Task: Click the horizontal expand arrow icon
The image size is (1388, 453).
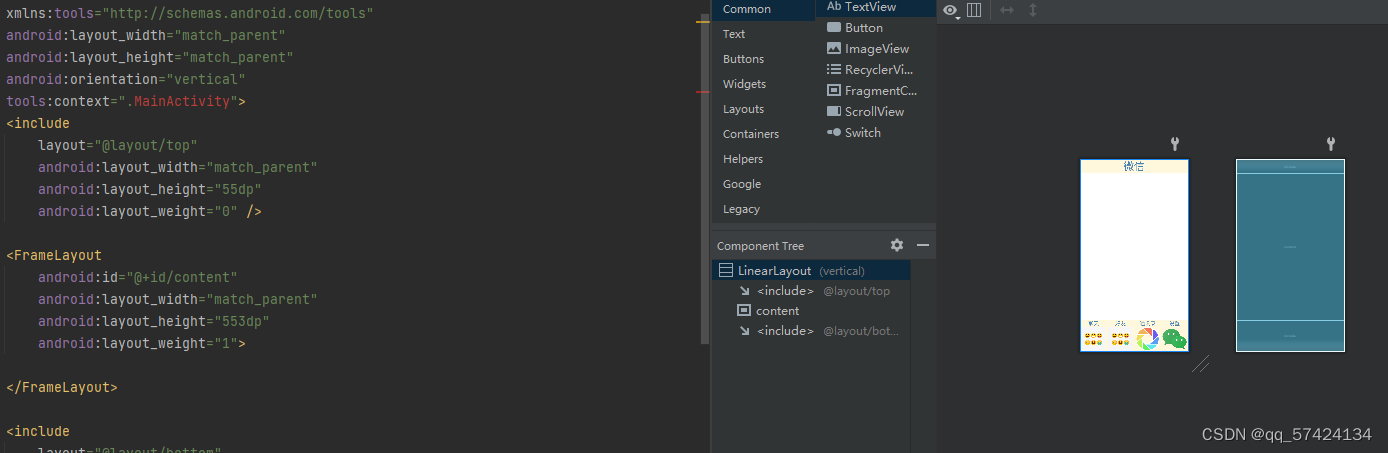Action: pyautogui.click(x=1007, y=10)
